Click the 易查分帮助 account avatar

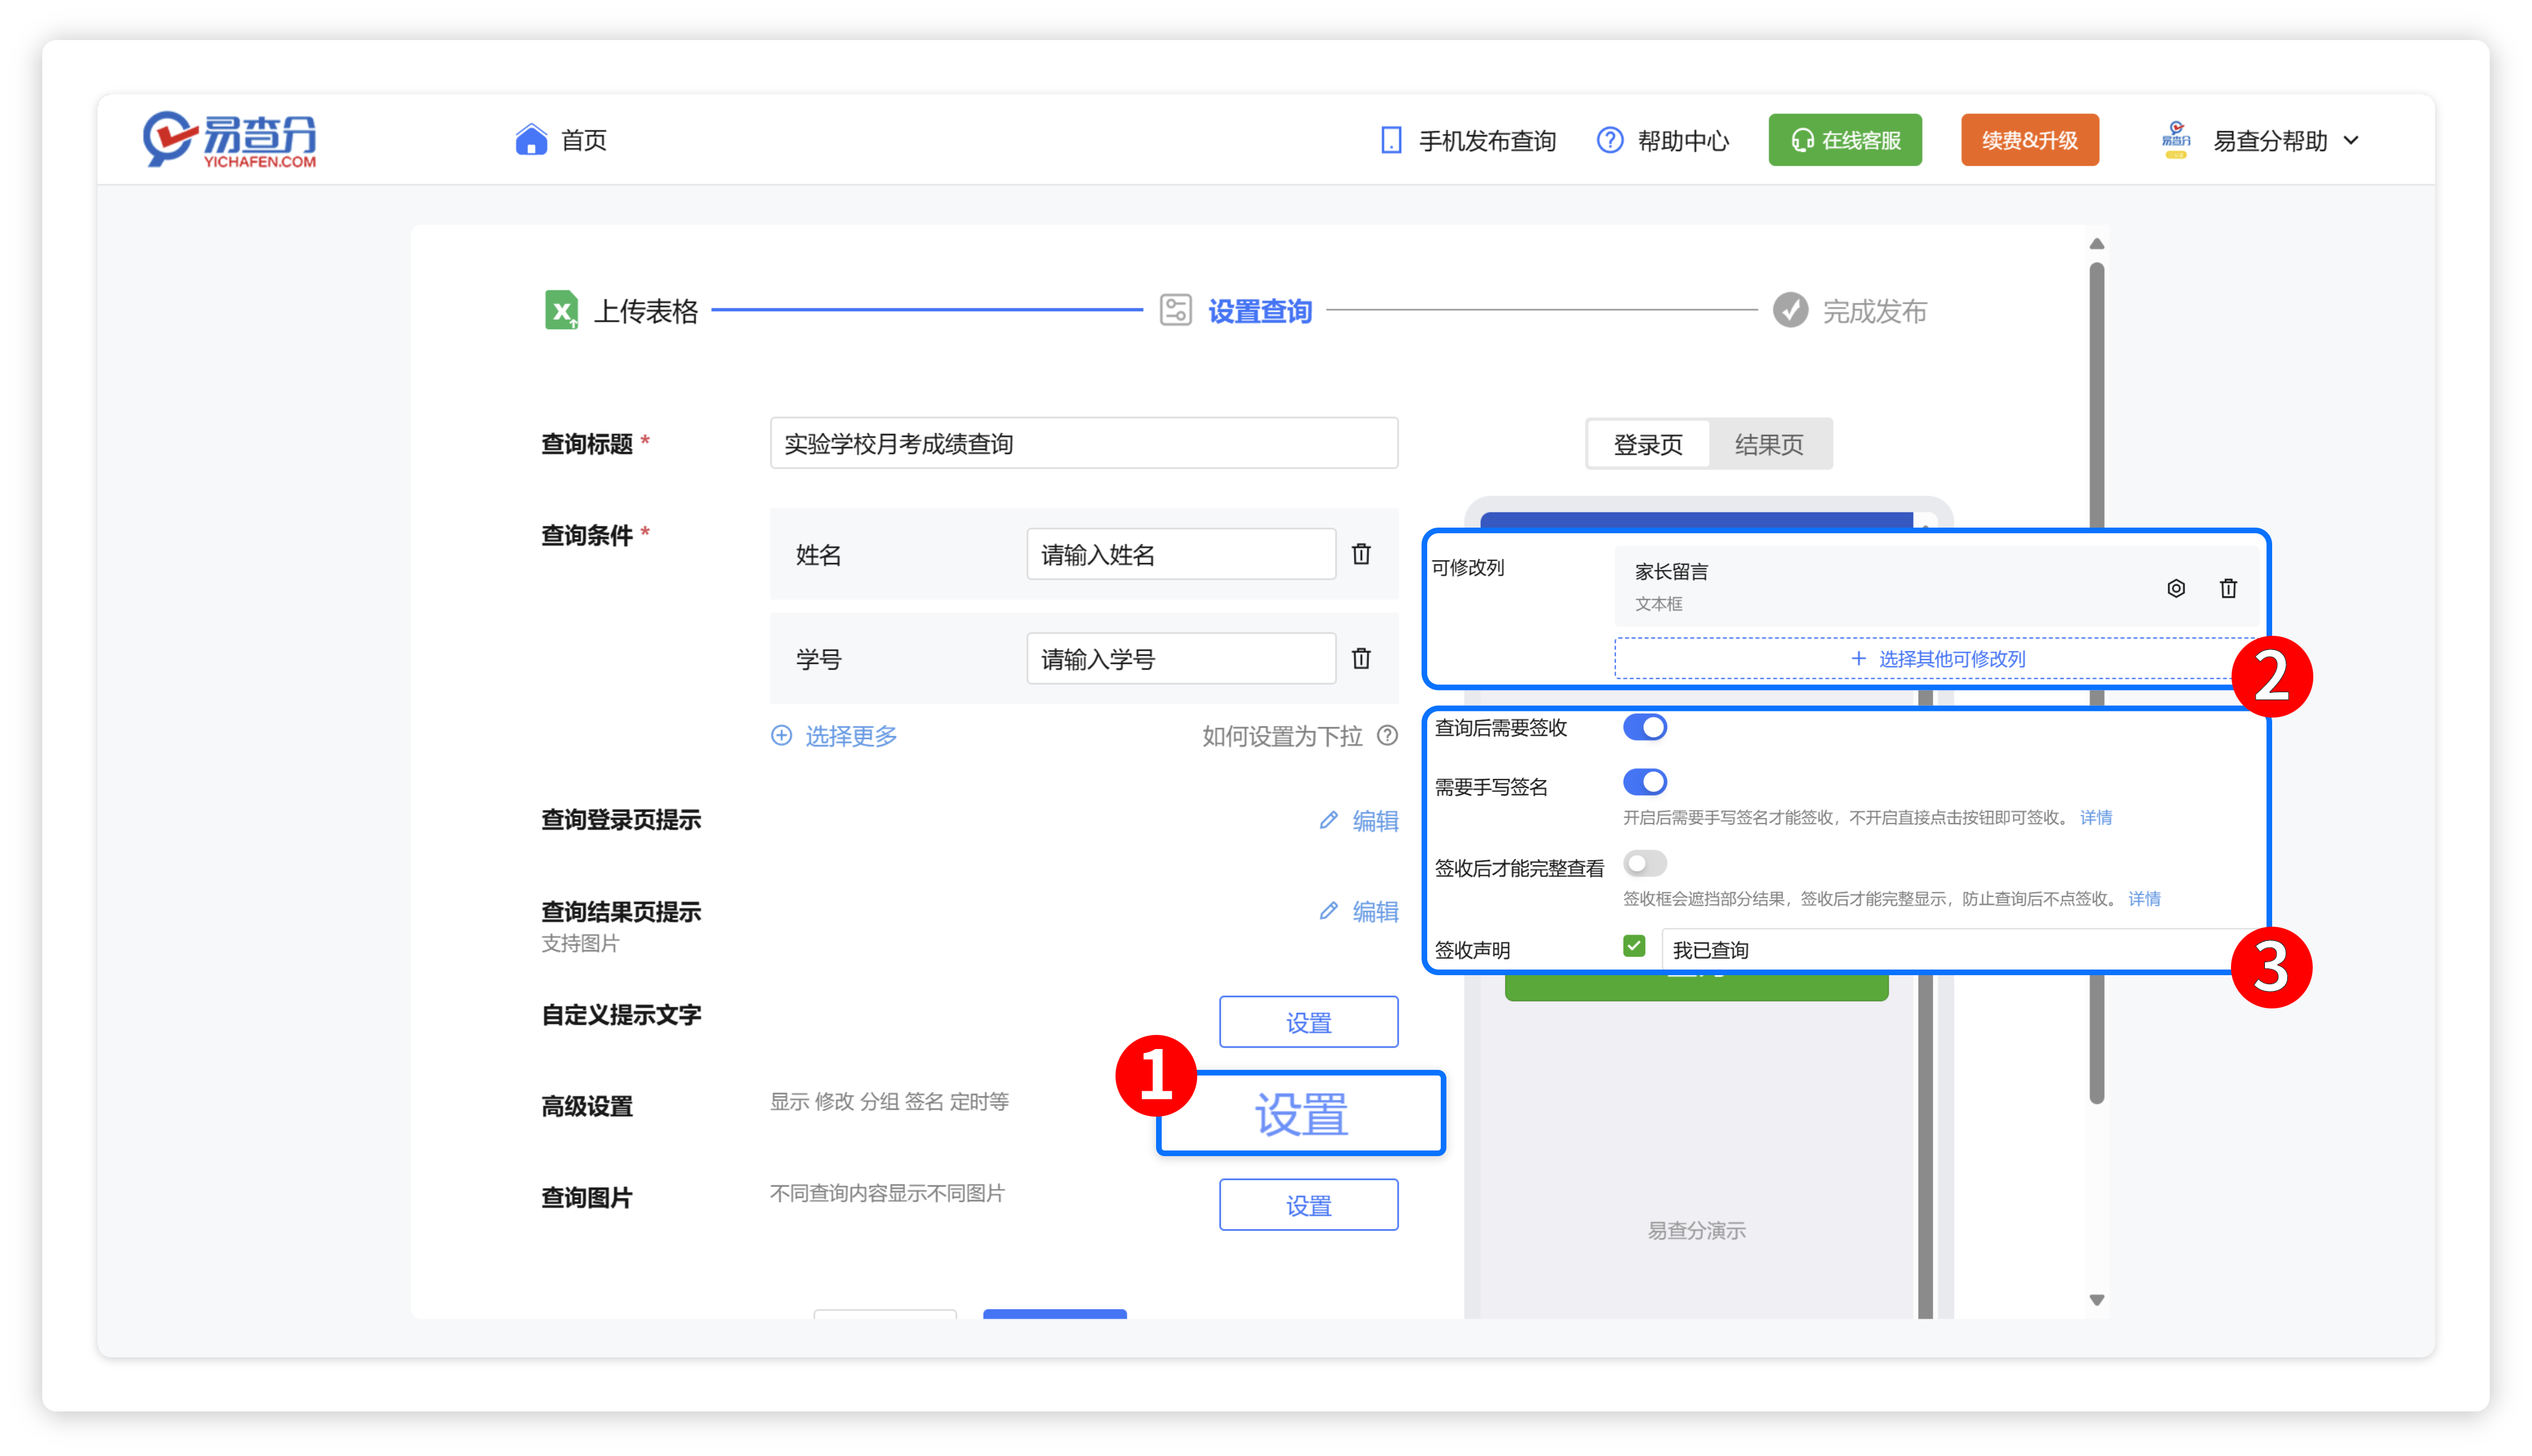point(2175,140)
